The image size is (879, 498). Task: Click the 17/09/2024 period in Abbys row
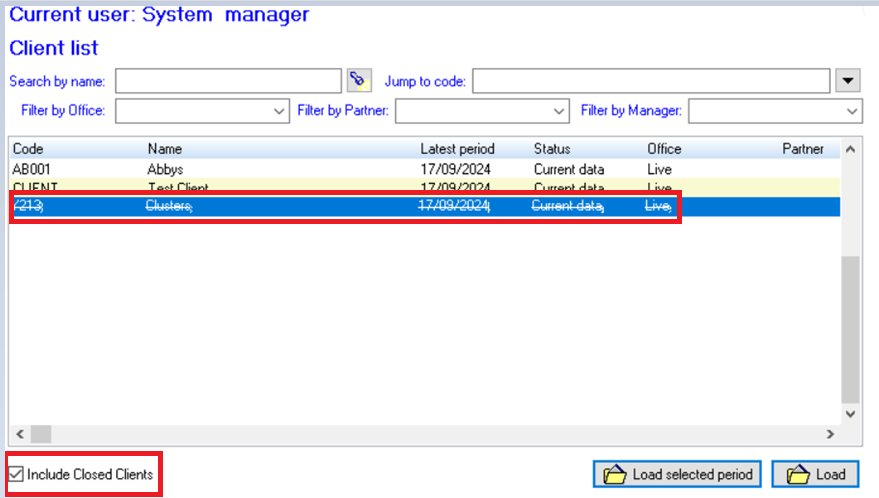click(x=455, y=169)
